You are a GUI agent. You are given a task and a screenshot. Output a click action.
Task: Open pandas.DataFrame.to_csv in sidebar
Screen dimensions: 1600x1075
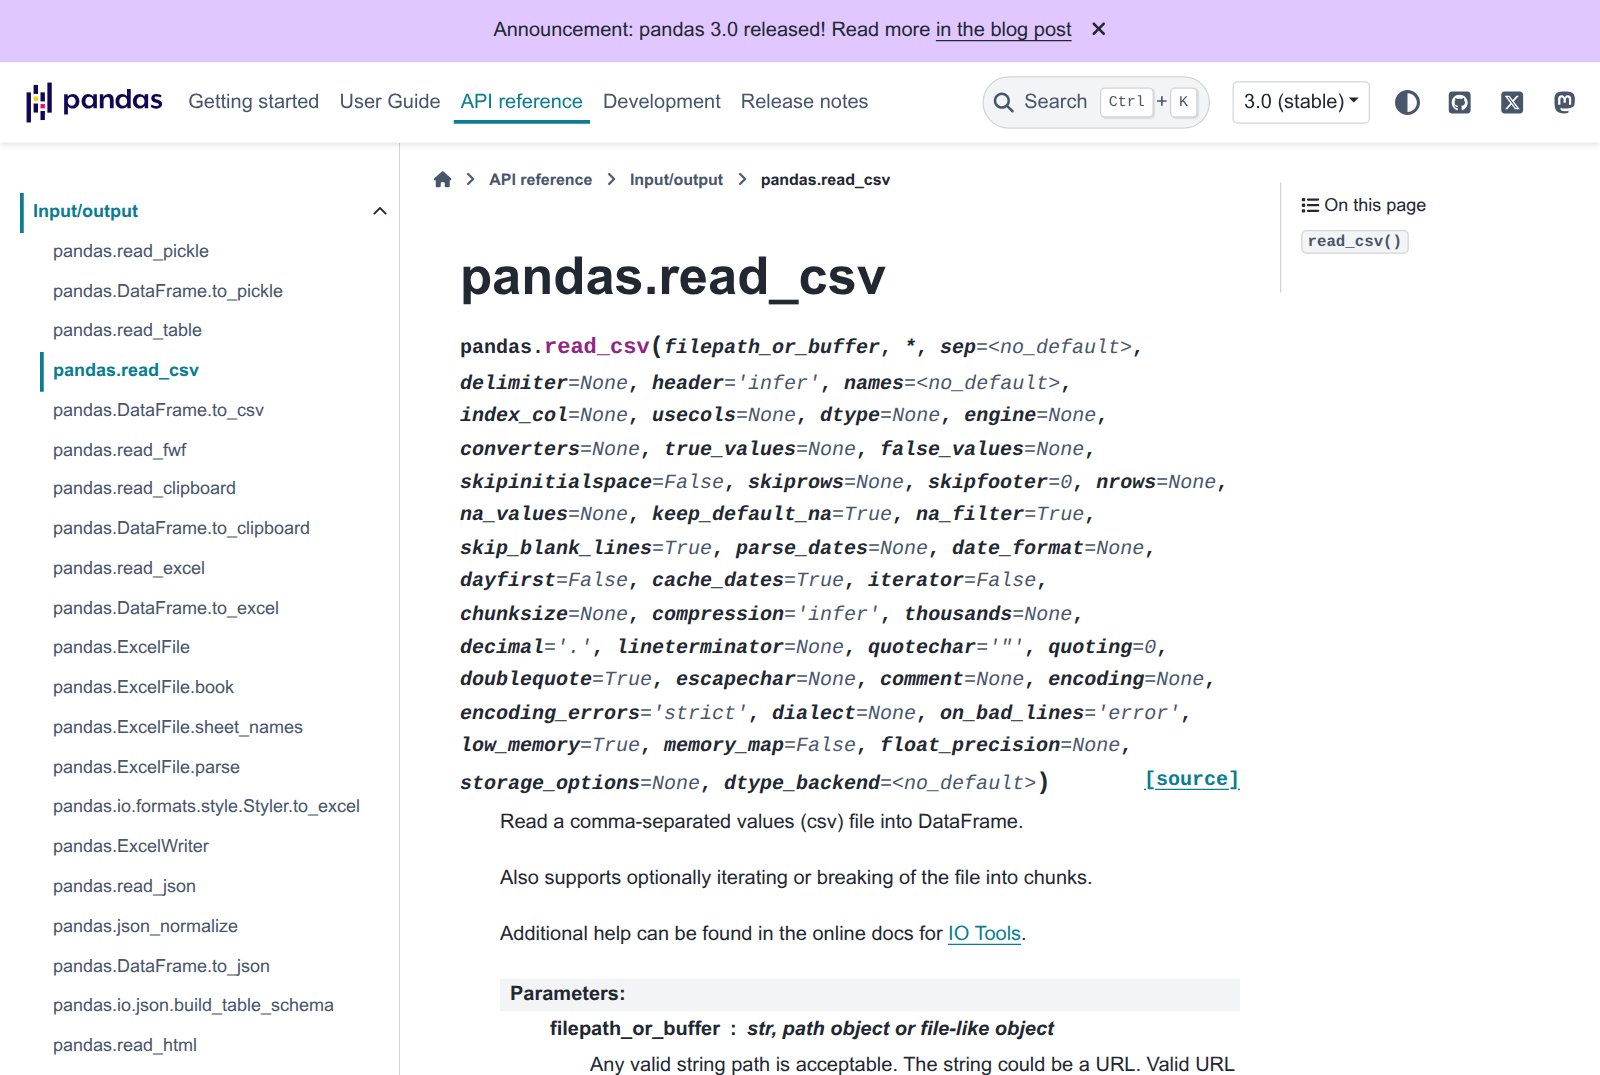pyautogui.click(x=158, y=410)
